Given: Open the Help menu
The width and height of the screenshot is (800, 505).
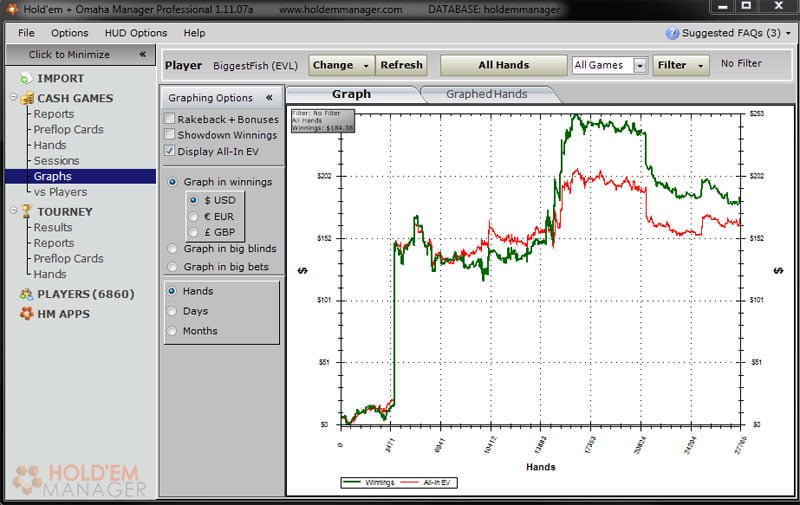Looking at the screenshot, I should click(194, 33).
